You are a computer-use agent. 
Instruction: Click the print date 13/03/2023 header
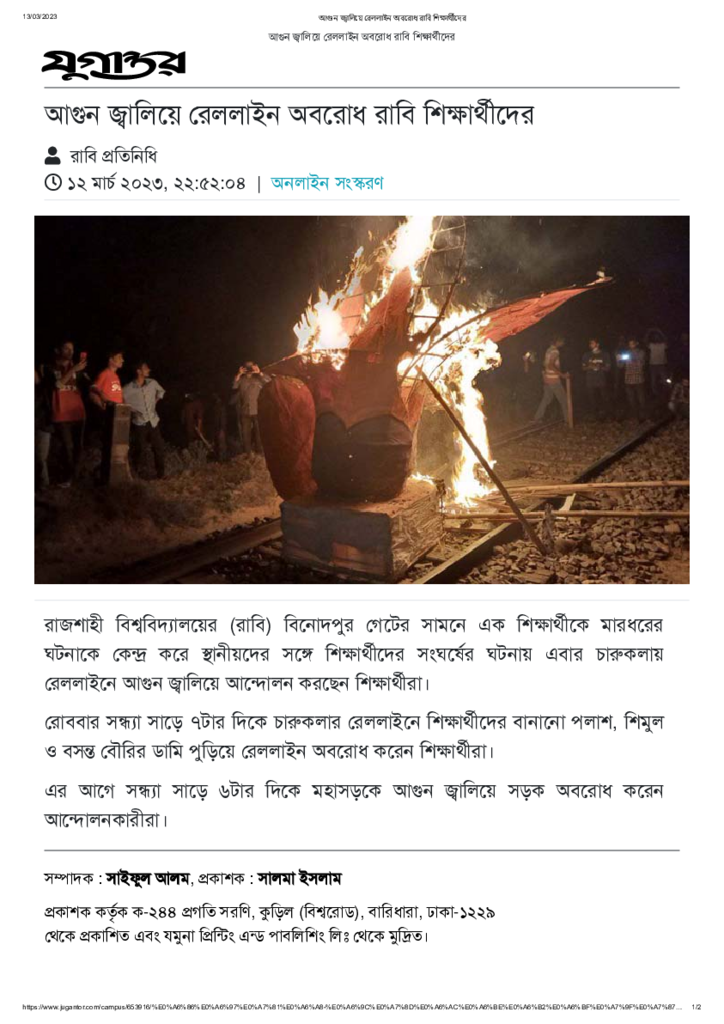click(x=40, y=16)
